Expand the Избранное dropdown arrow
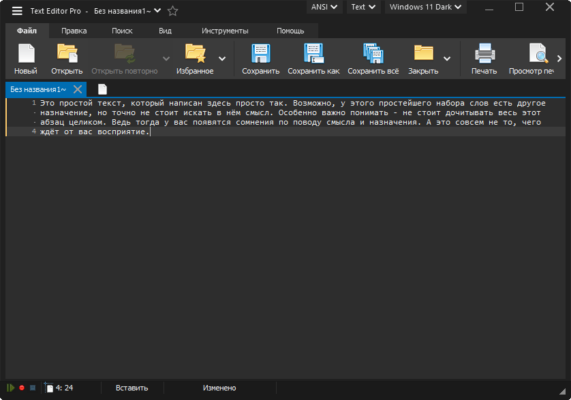 222,59
